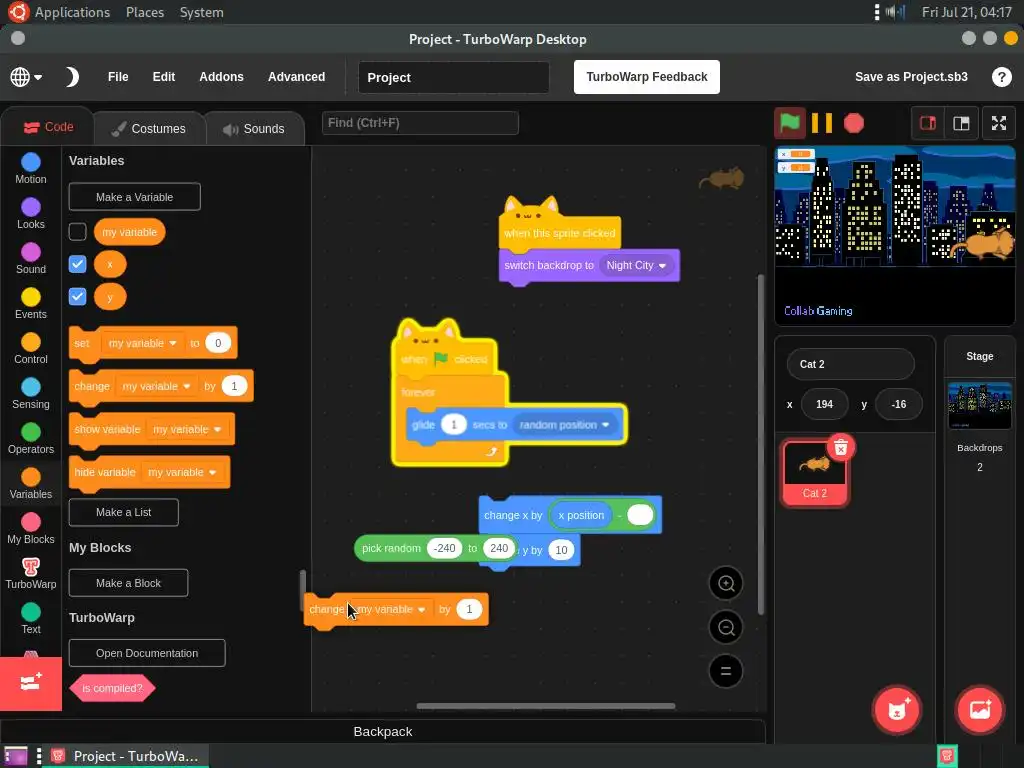Switch to large stage layout

pyautogui.click(x=961, y=123)
